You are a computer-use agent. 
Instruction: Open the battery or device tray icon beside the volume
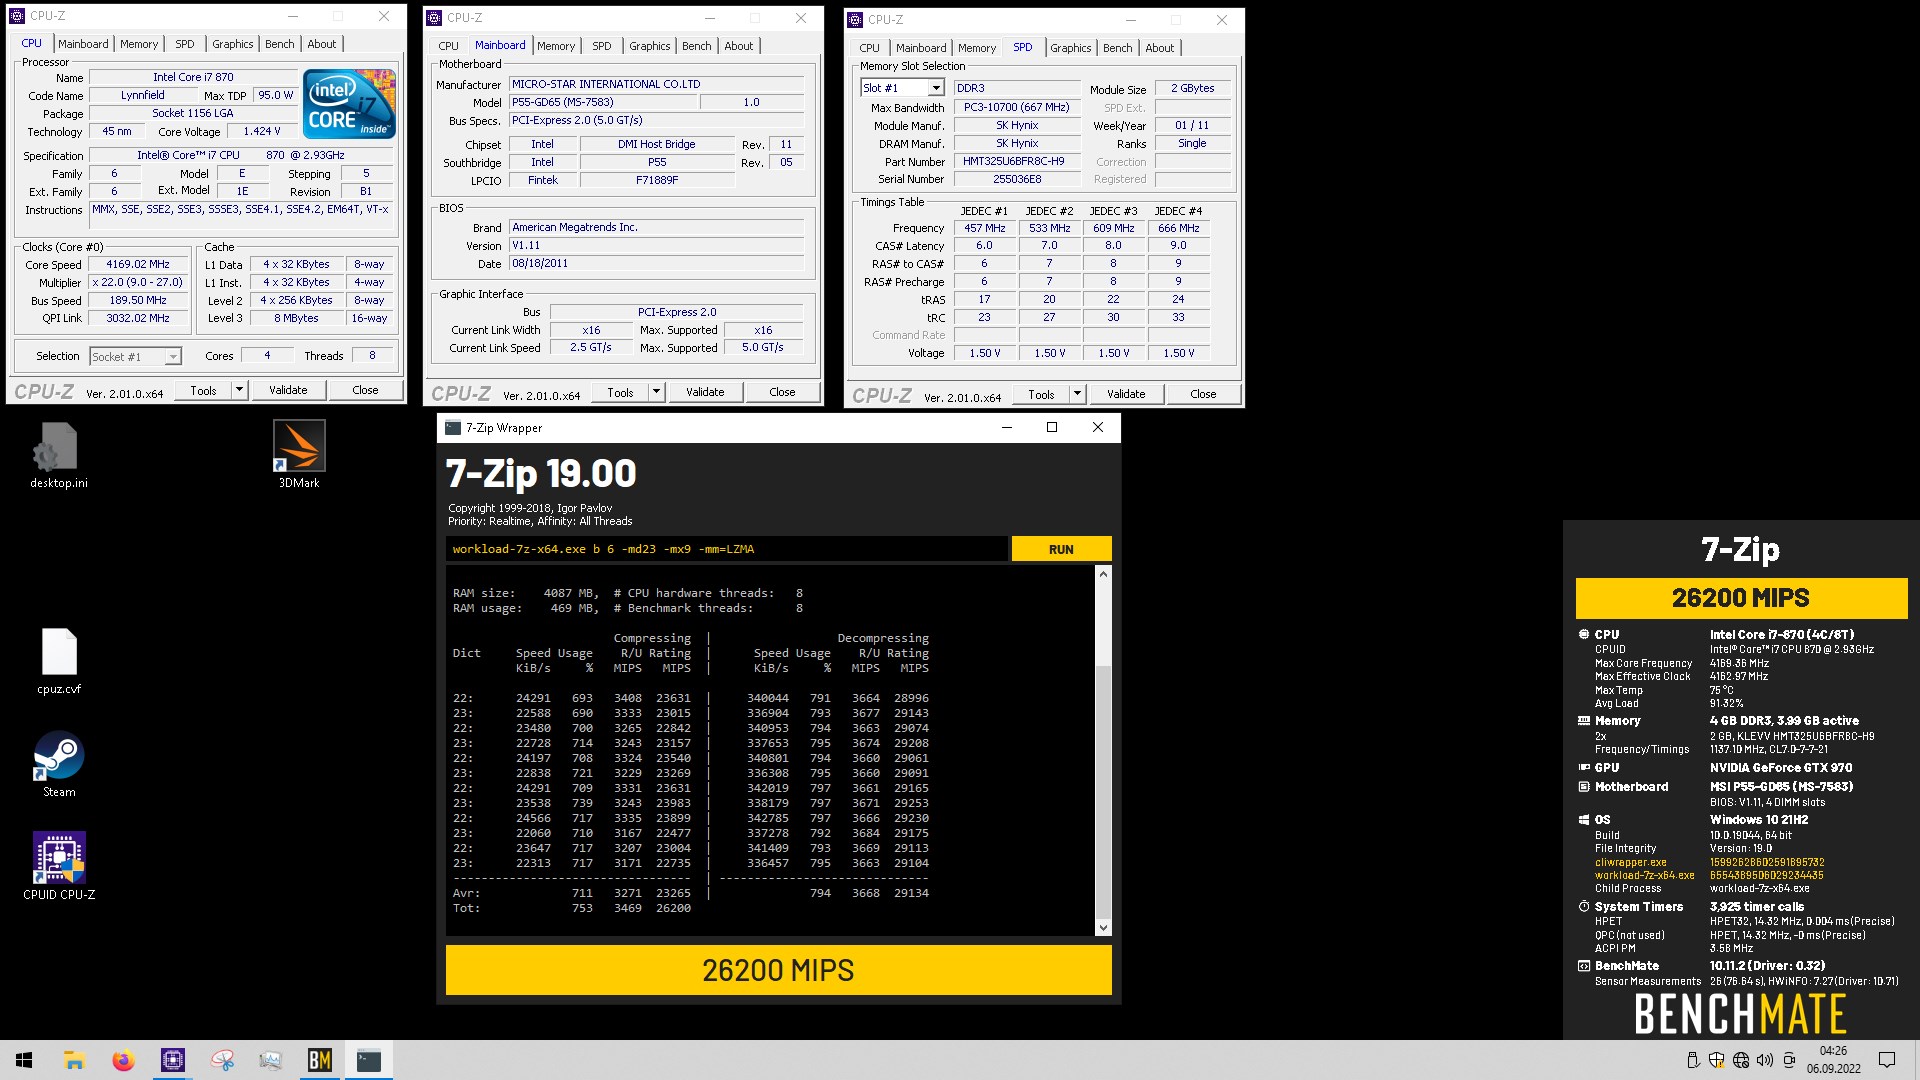pyautogui.click(x=1789, y=1060)
